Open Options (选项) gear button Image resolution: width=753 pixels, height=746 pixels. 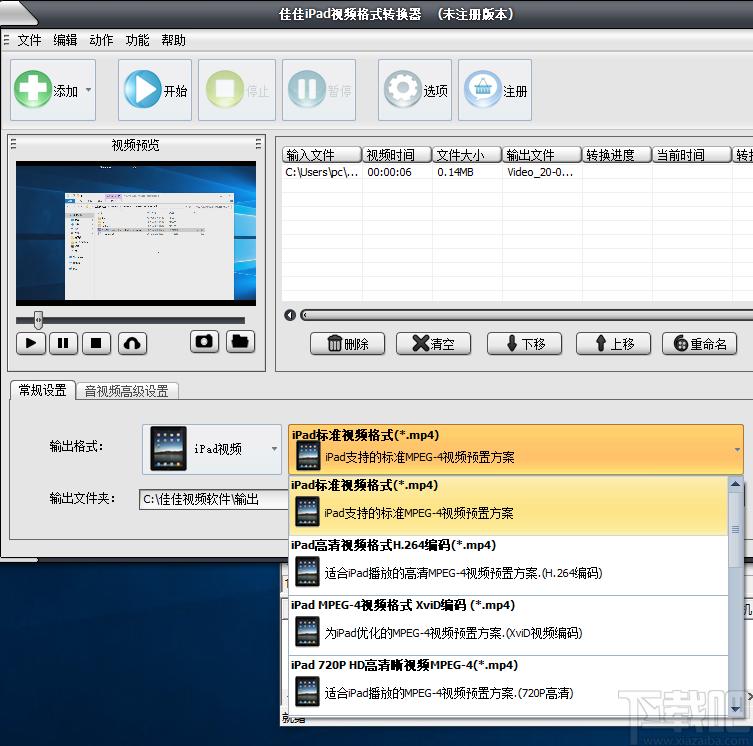coord(415,90)
